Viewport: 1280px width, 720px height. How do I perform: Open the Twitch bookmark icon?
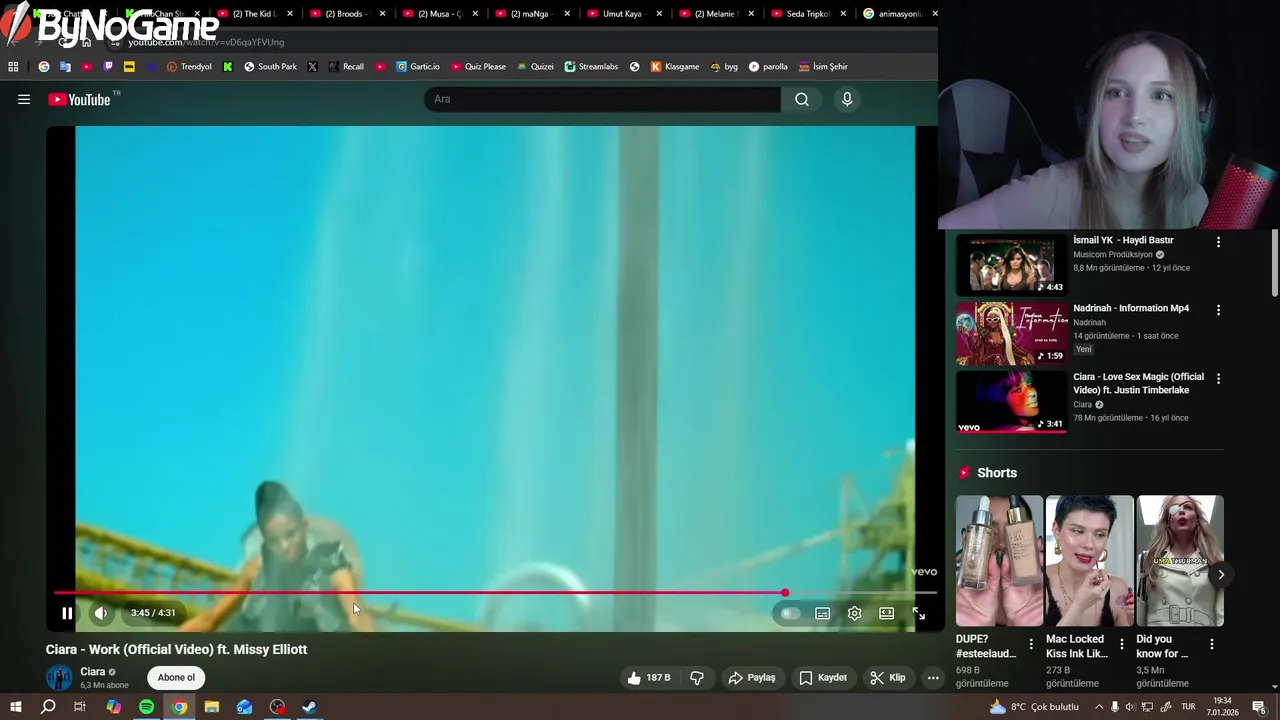[108, 66]
